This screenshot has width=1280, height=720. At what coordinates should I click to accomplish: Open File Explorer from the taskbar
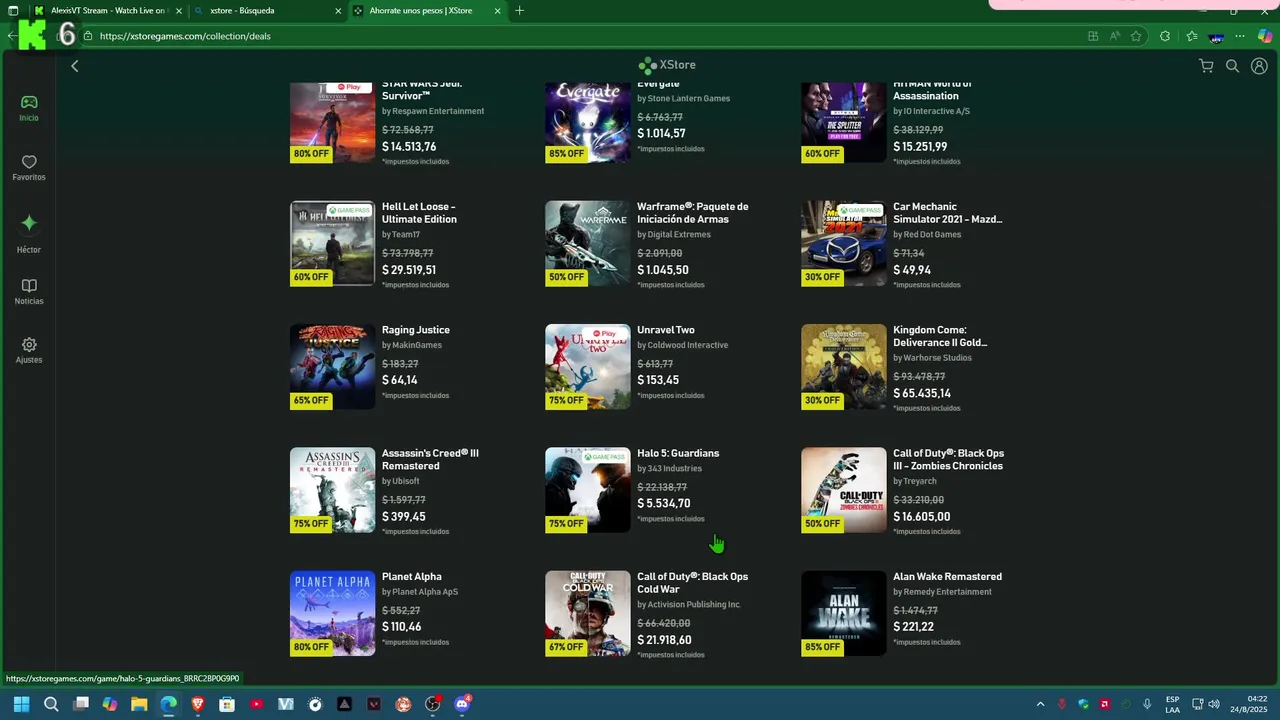pos(139,704)
